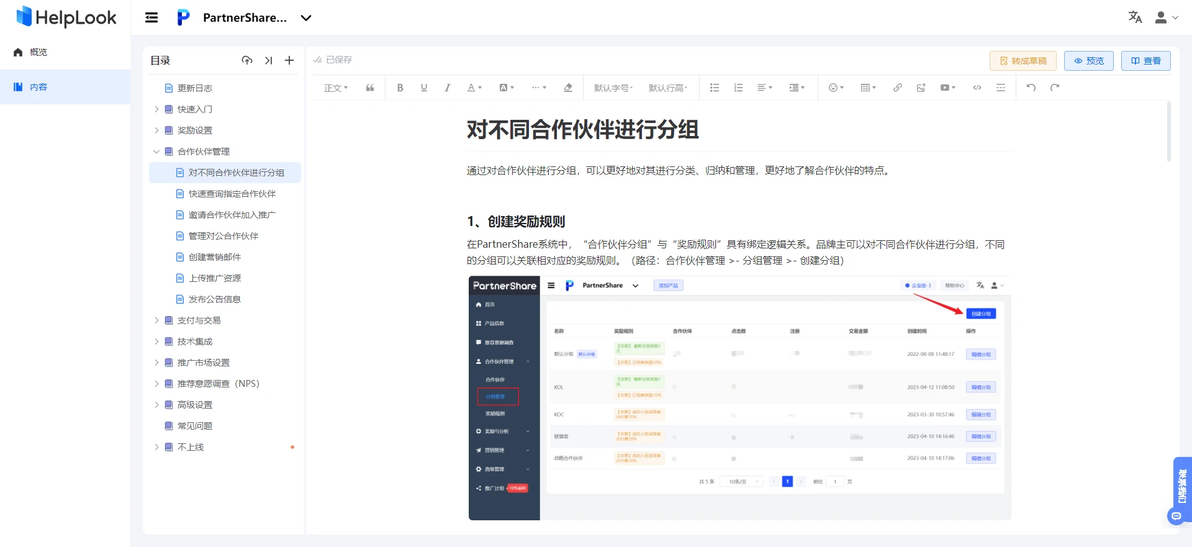1192x547 pixels.
Task: Insert a horizontal divider line
Action: click(x=1000, y=88)
